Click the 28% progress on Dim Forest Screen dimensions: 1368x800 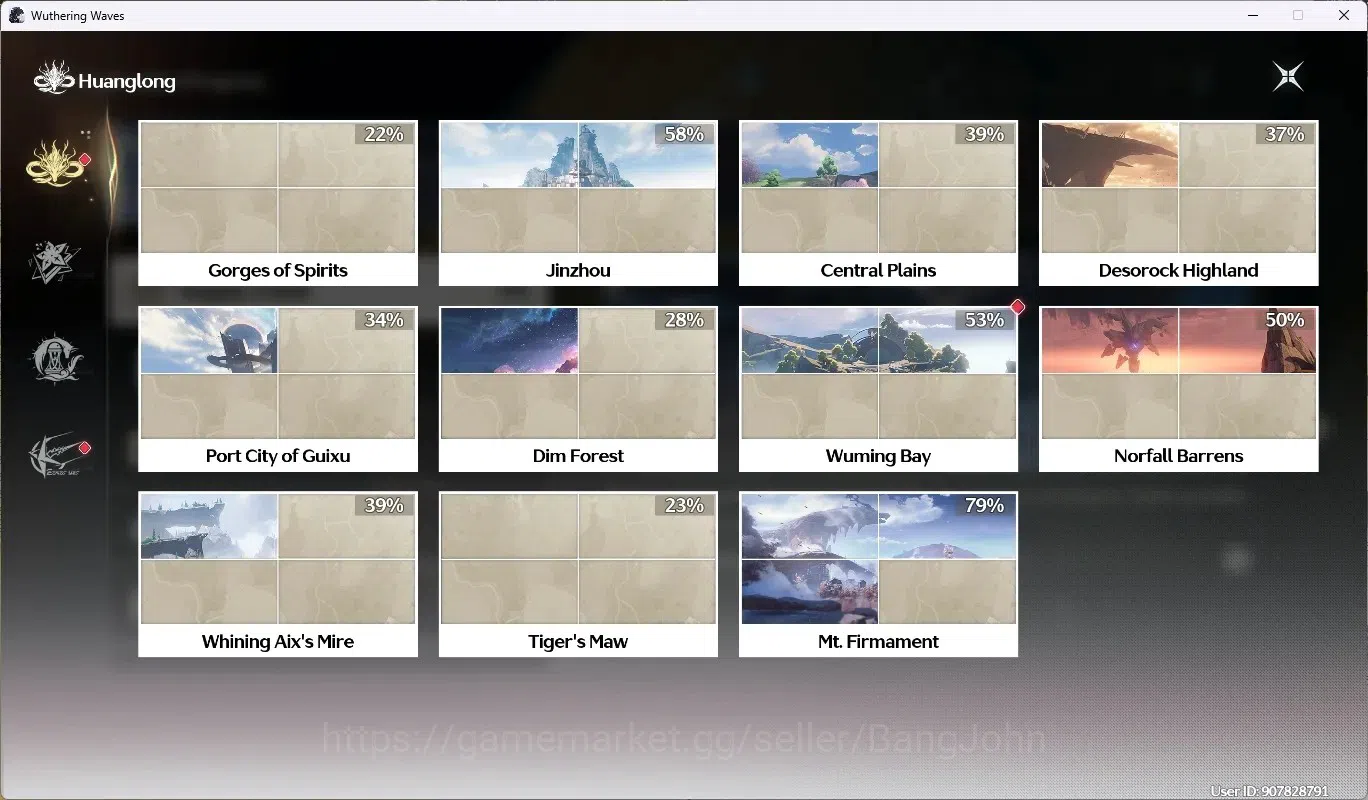pos(684,320)
